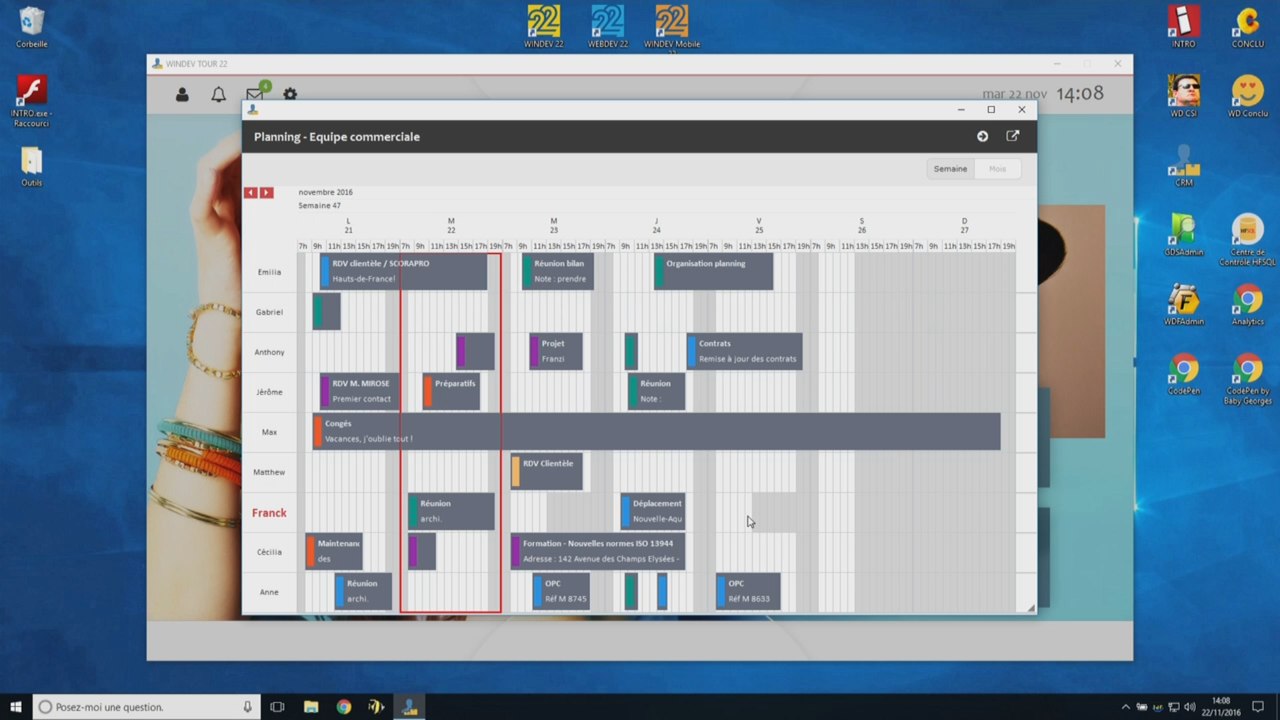Open File Explorer from the taskbar
The width and height of the screenshot is (1280, 720).
pyautogui.click(x=310, y=707)
